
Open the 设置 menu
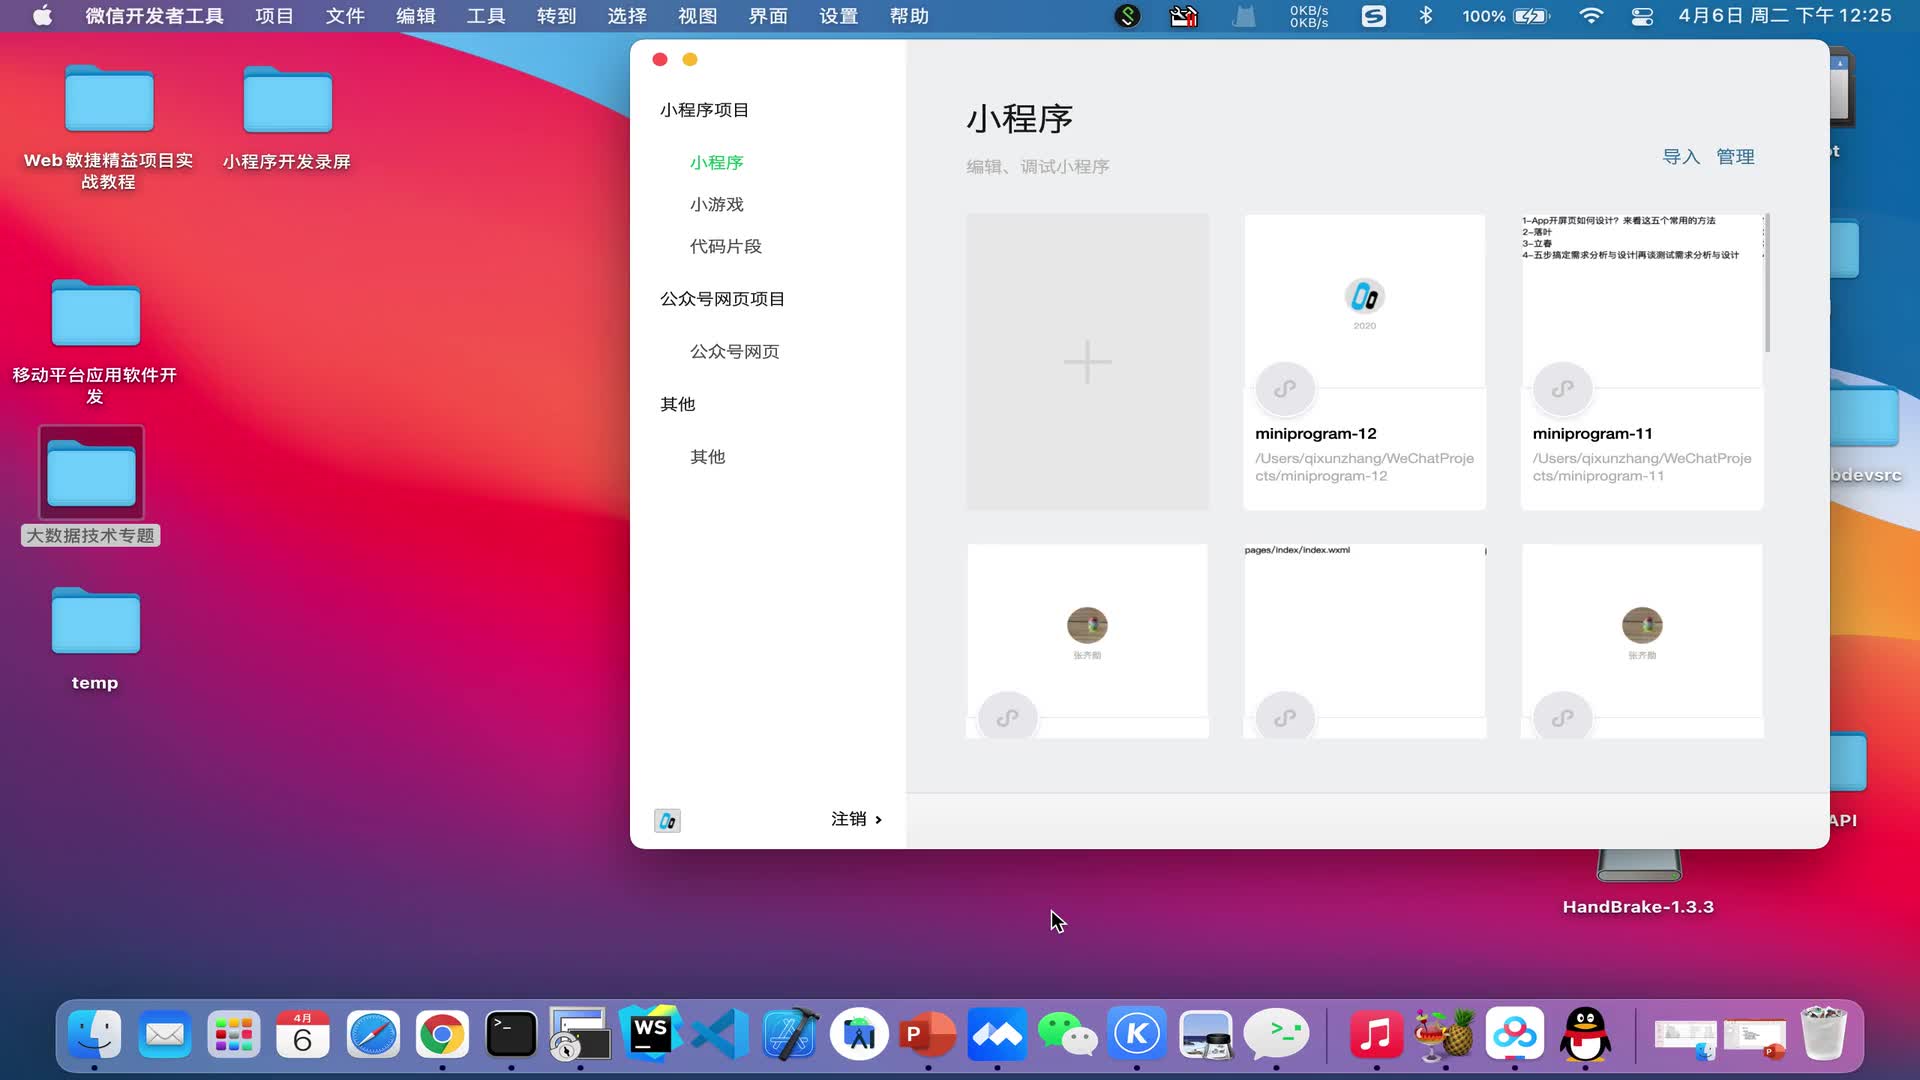click(x=838, y=16)
